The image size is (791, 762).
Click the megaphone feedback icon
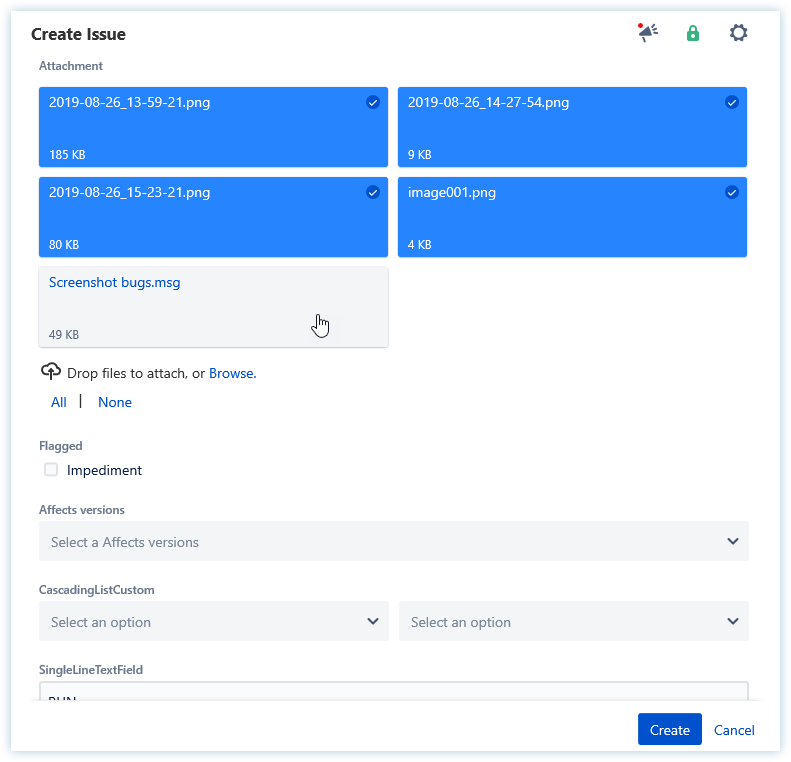point(648,33)
